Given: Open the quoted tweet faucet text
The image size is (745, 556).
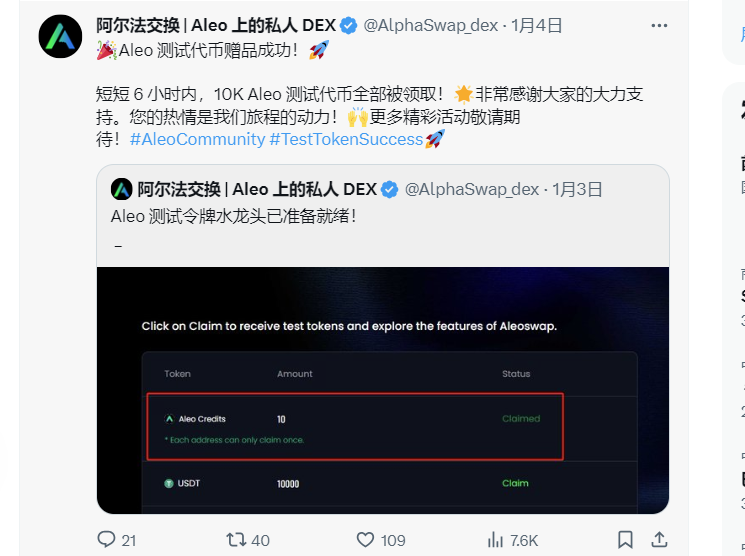Looking at the screenshot, I should [234, 216].
